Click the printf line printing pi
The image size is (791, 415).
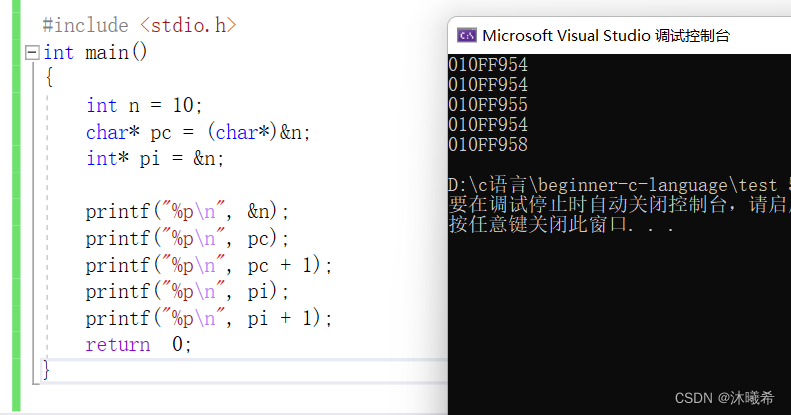(x=187, y=291)
